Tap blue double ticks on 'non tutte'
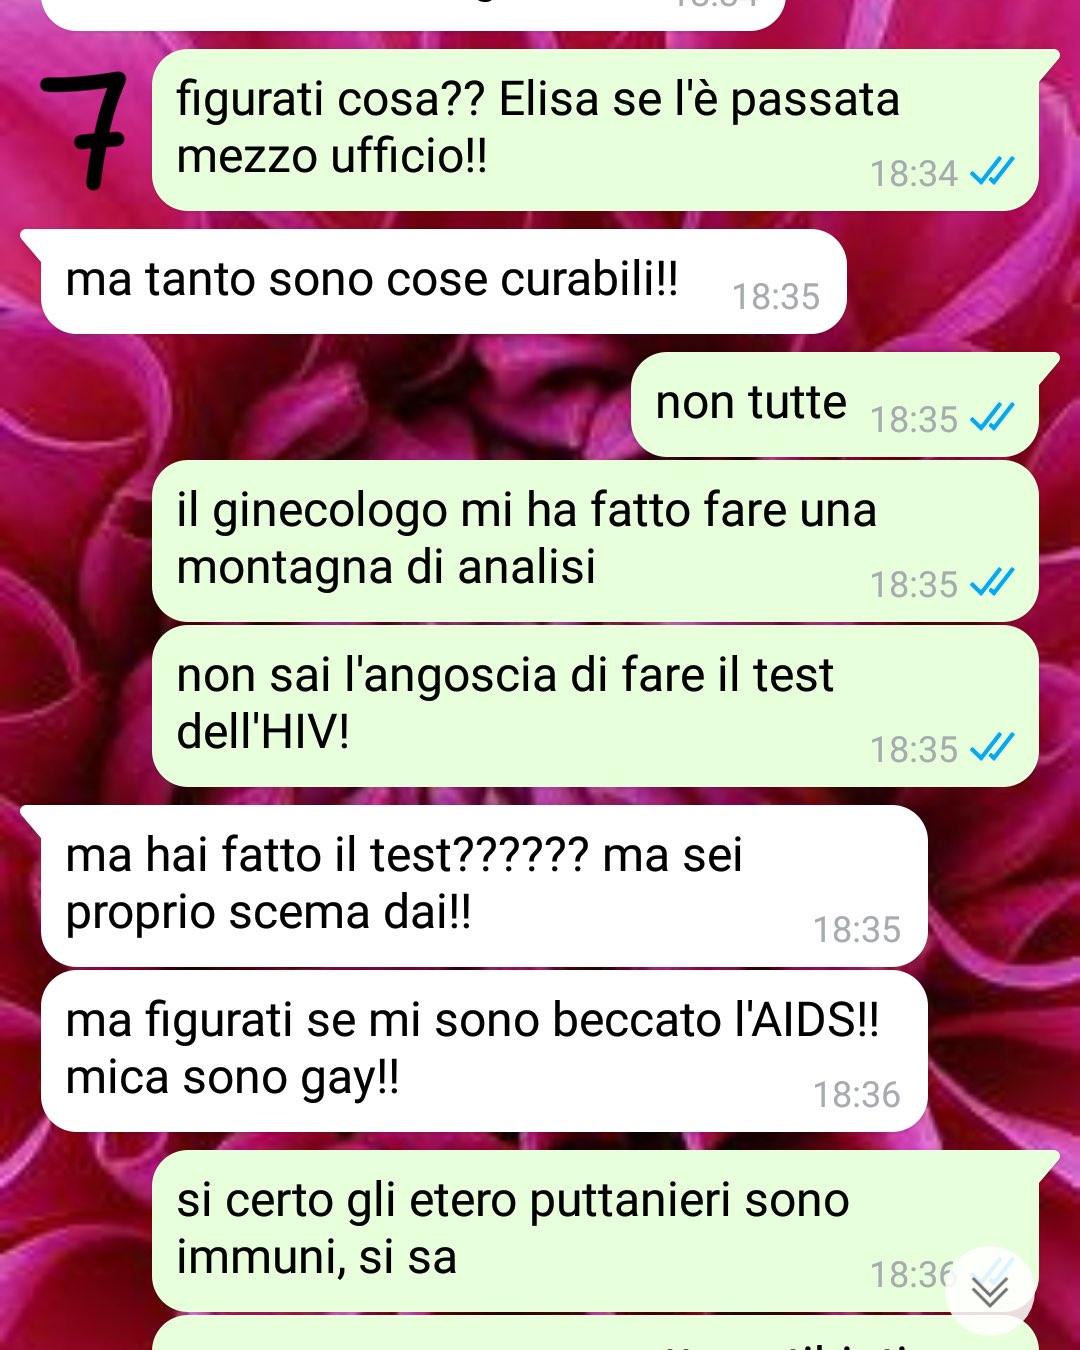The image size is (1080, 1350). tap(992, 418)
